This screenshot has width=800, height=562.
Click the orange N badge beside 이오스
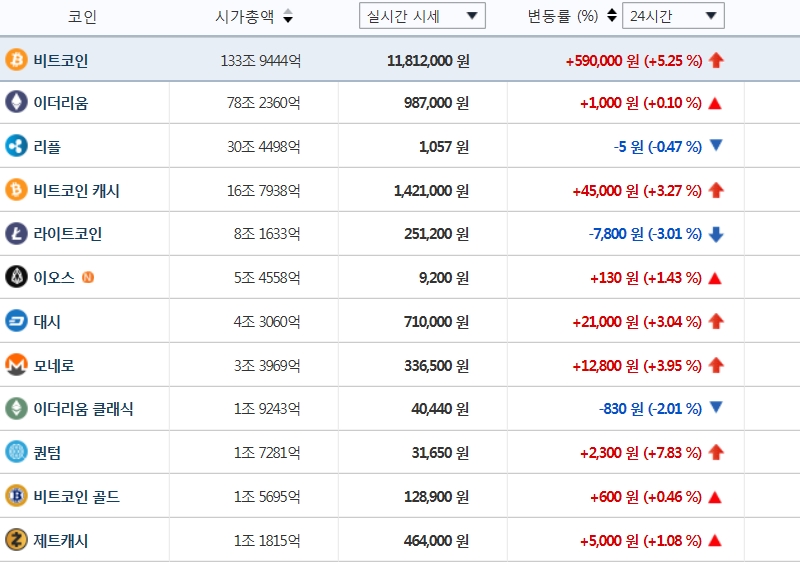(88, 277)
